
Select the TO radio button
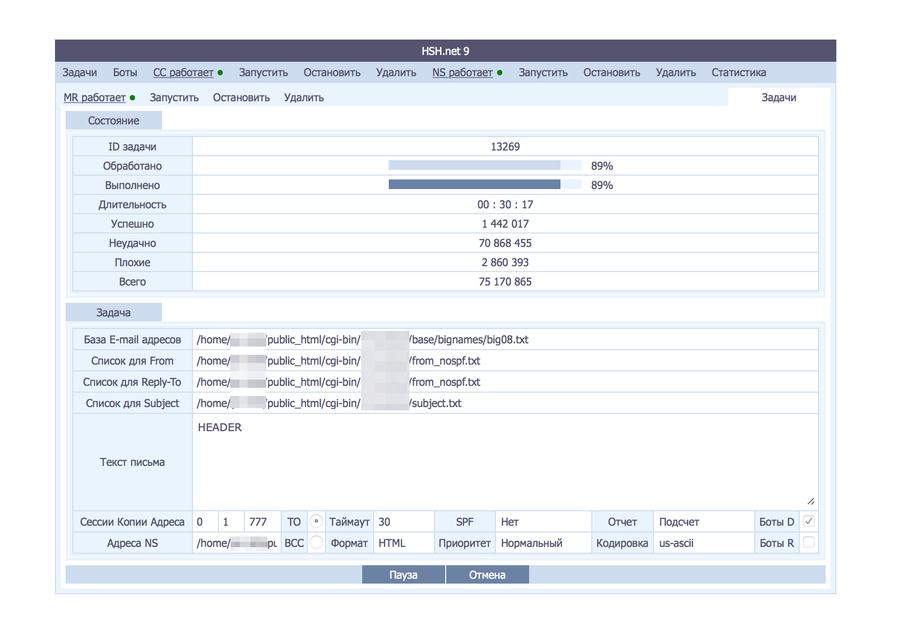[x=316, y=521]
